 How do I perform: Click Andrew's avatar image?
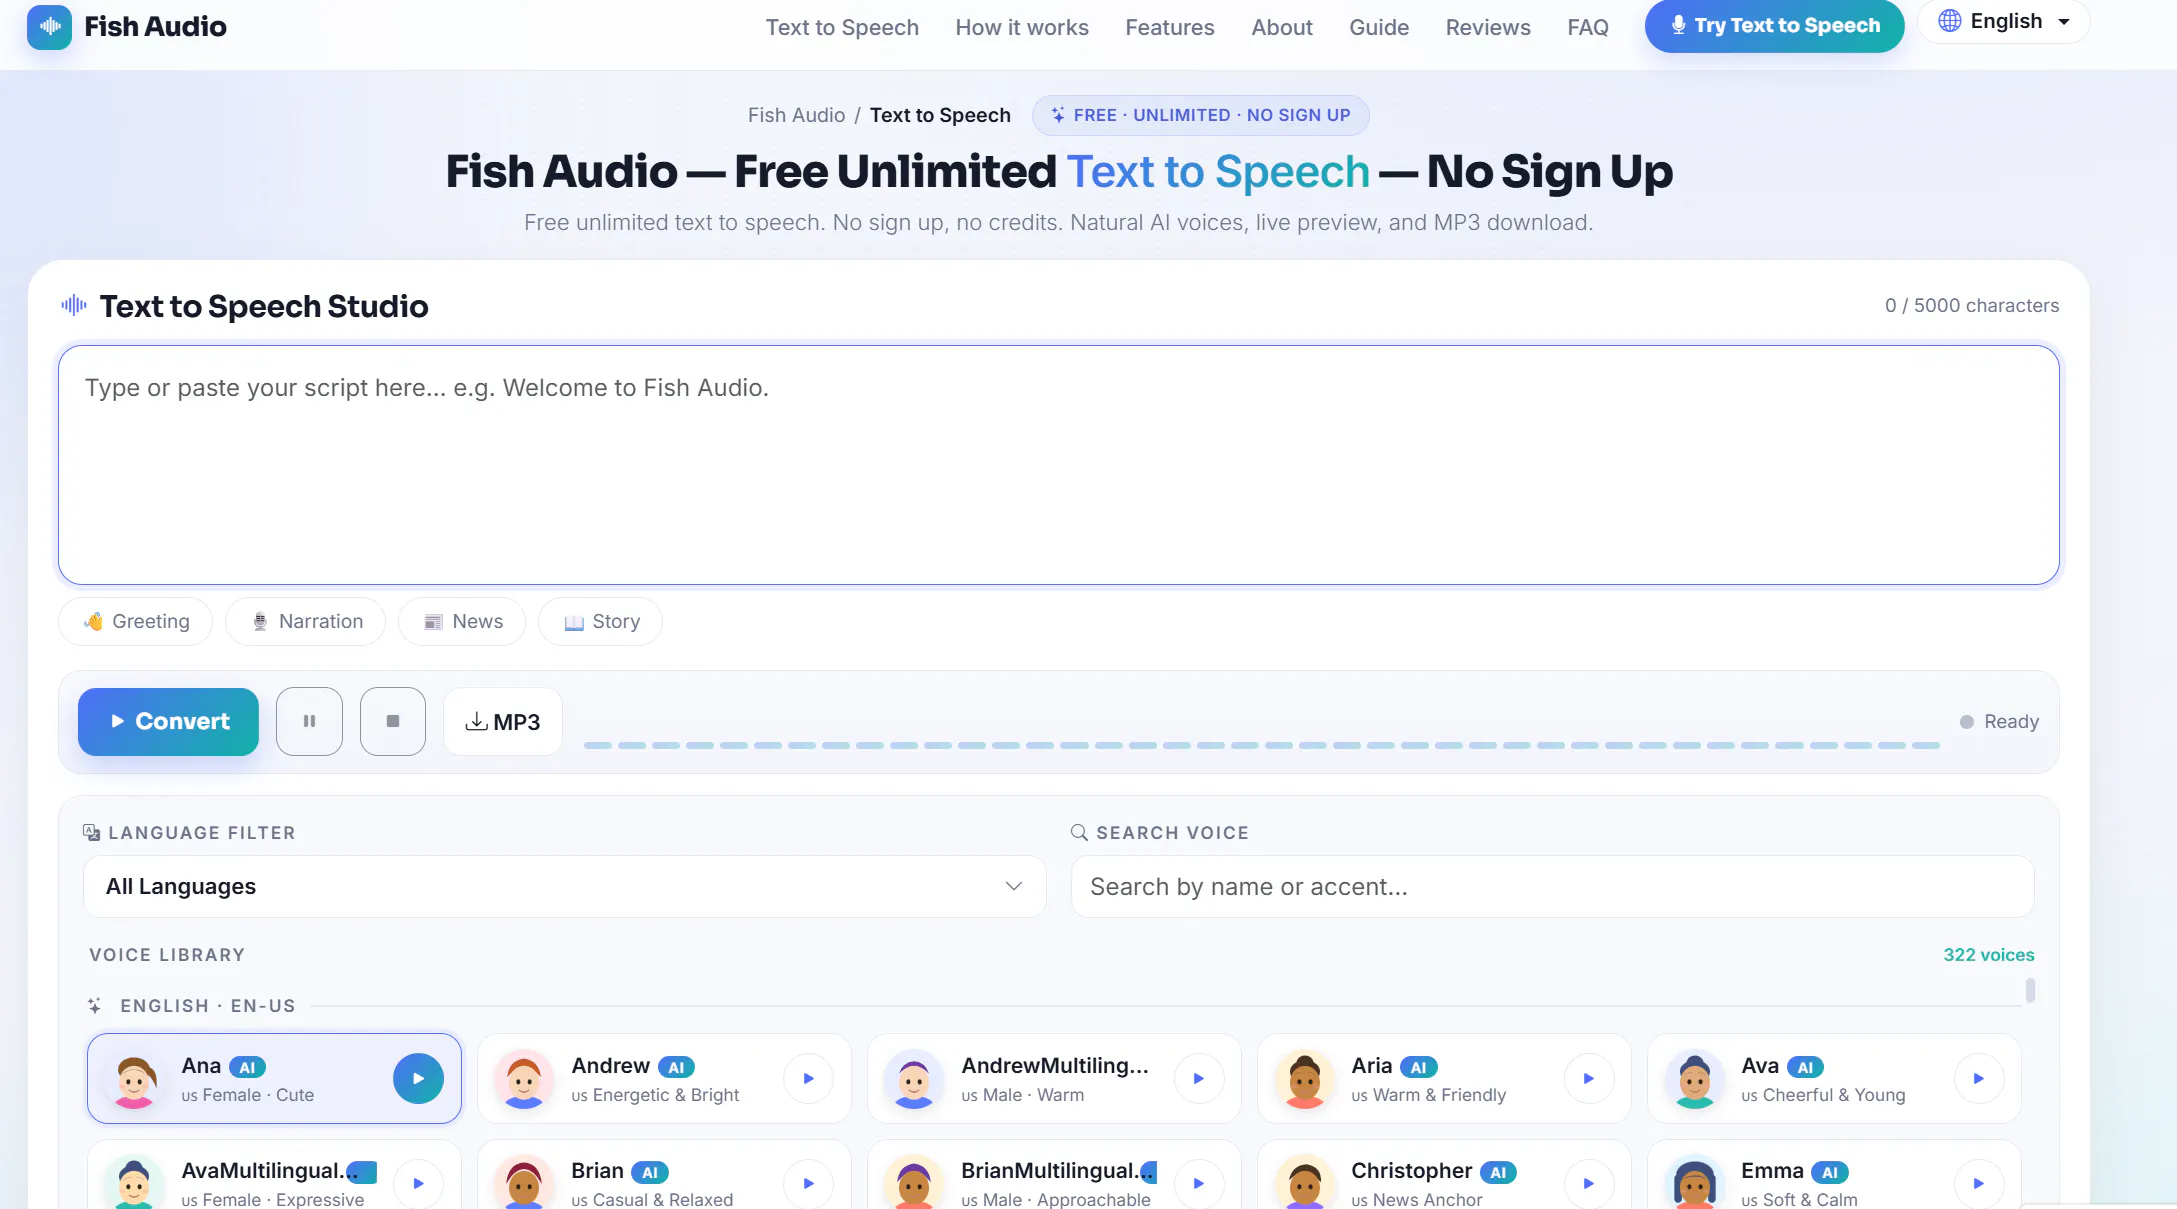click(x=524, y=1079)
